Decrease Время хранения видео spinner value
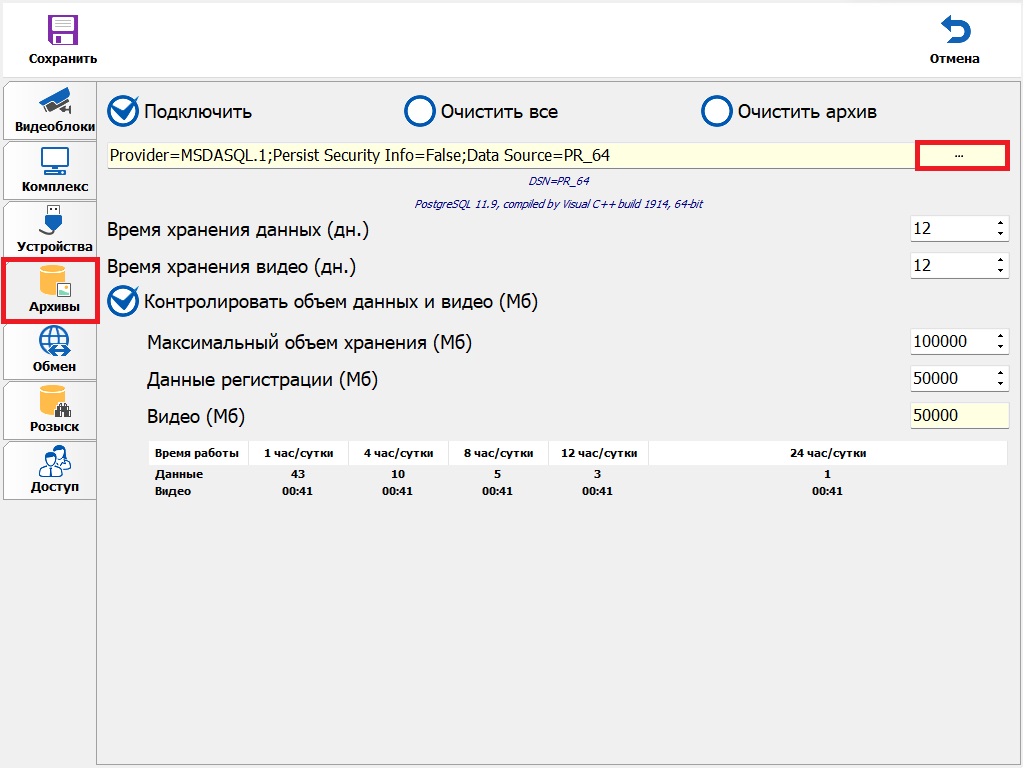Viewport: 1024px width, 769px height. [1000, 271]
